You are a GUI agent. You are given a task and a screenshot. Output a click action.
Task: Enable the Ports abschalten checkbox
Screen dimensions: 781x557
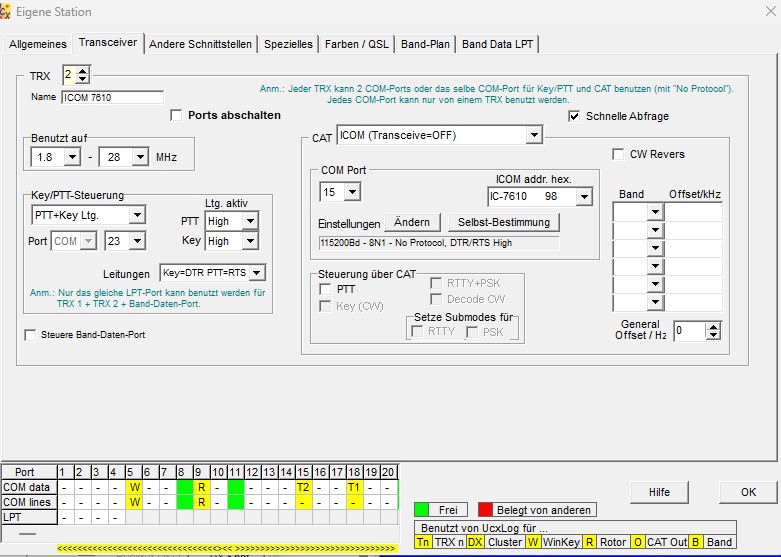coord(177,115)
